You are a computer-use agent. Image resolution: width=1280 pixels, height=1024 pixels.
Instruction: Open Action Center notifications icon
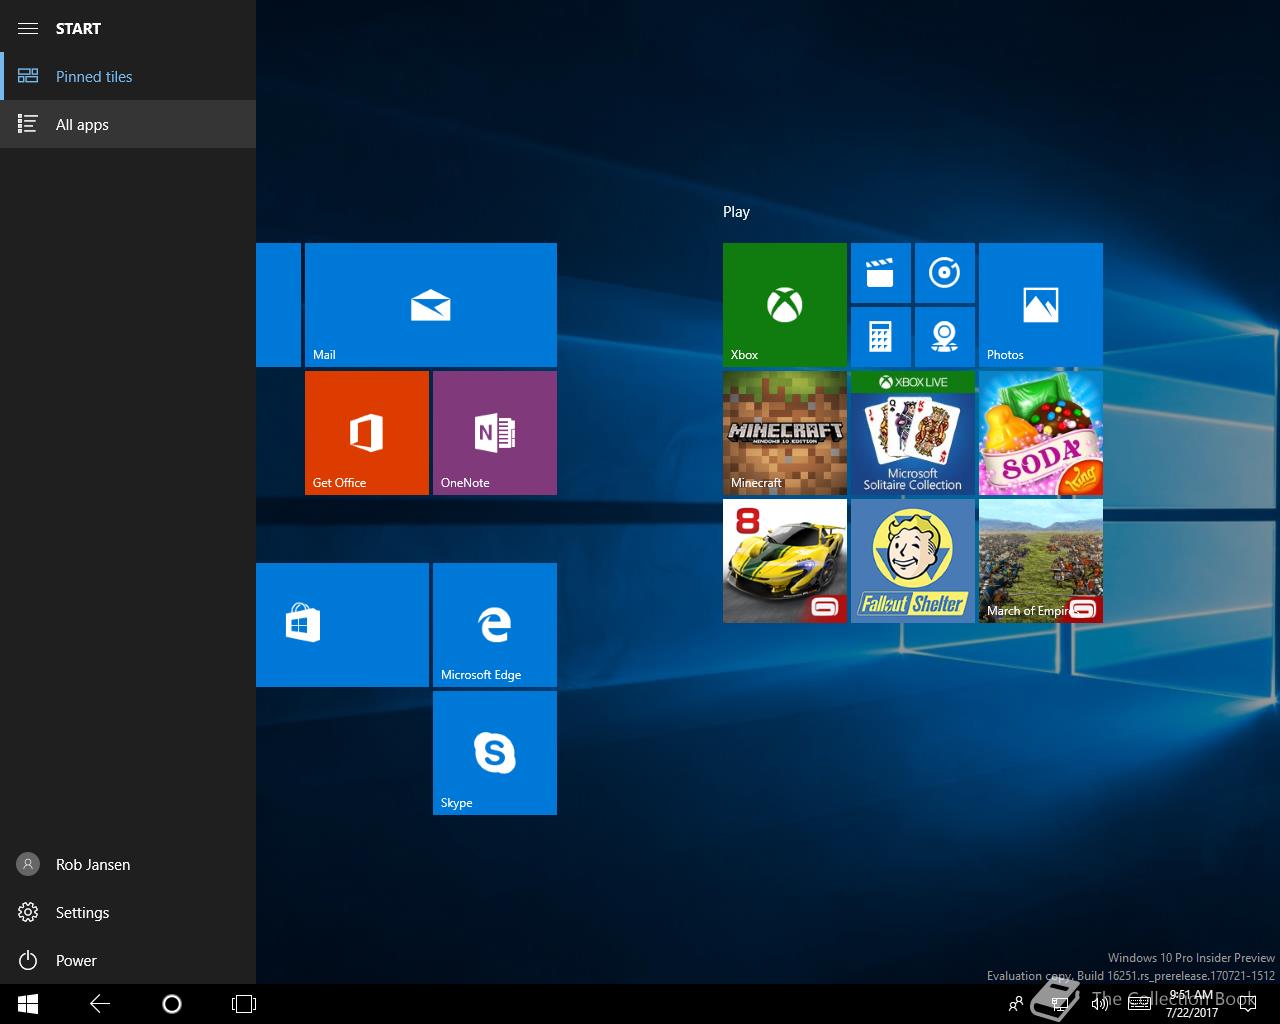(1248, 1004)
